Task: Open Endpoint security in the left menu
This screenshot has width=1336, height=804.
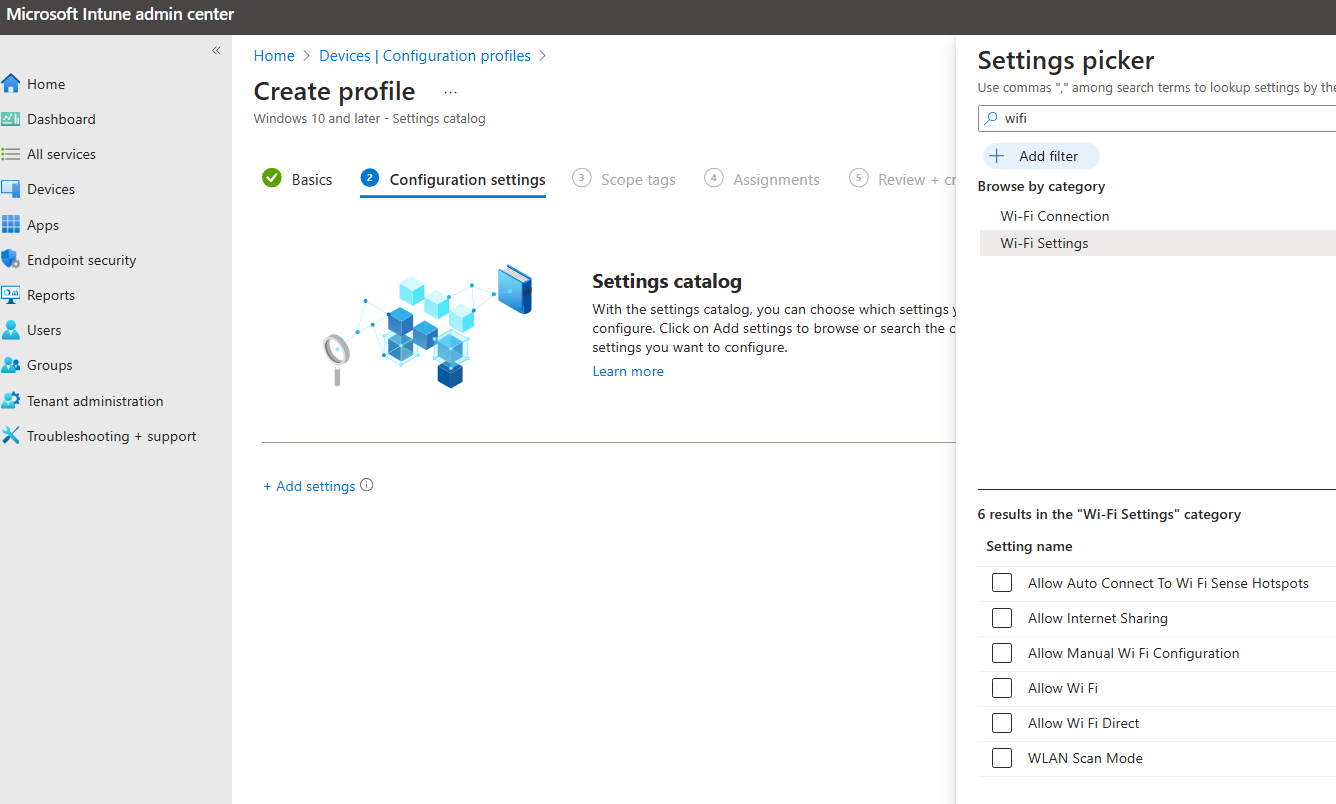Action: (x=81, y=260)
